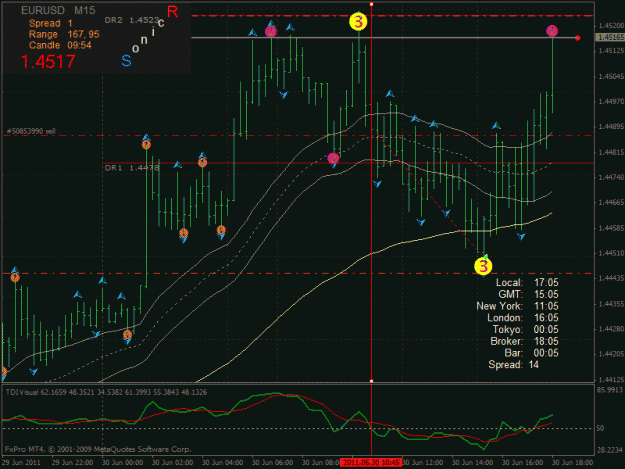Click the highlighted 2011.06.30 10:45 time label
625x469 pixels.
pos(371,463)
